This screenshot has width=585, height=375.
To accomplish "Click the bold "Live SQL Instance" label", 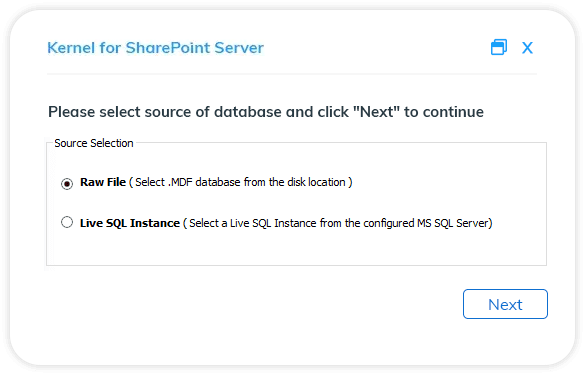I will coord(130,223).
